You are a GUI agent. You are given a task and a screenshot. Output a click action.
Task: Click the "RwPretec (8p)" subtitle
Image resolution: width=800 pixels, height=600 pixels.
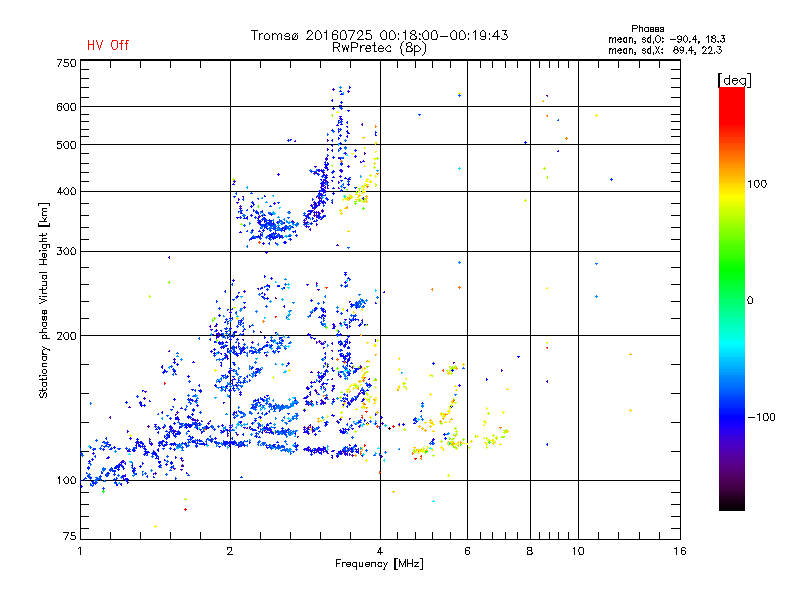(379, 48)
